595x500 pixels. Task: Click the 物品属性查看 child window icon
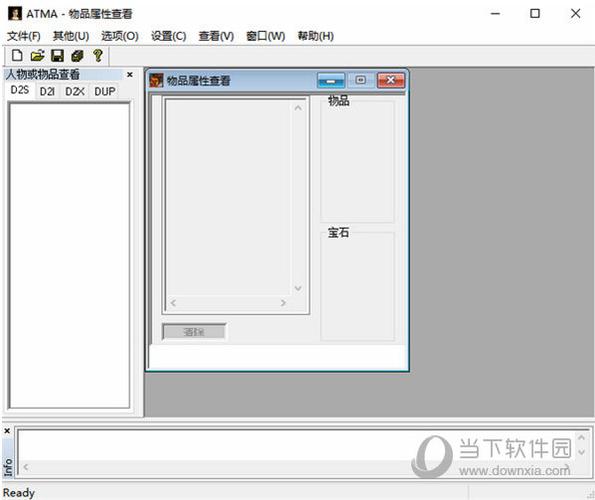(x=156, y=80)
